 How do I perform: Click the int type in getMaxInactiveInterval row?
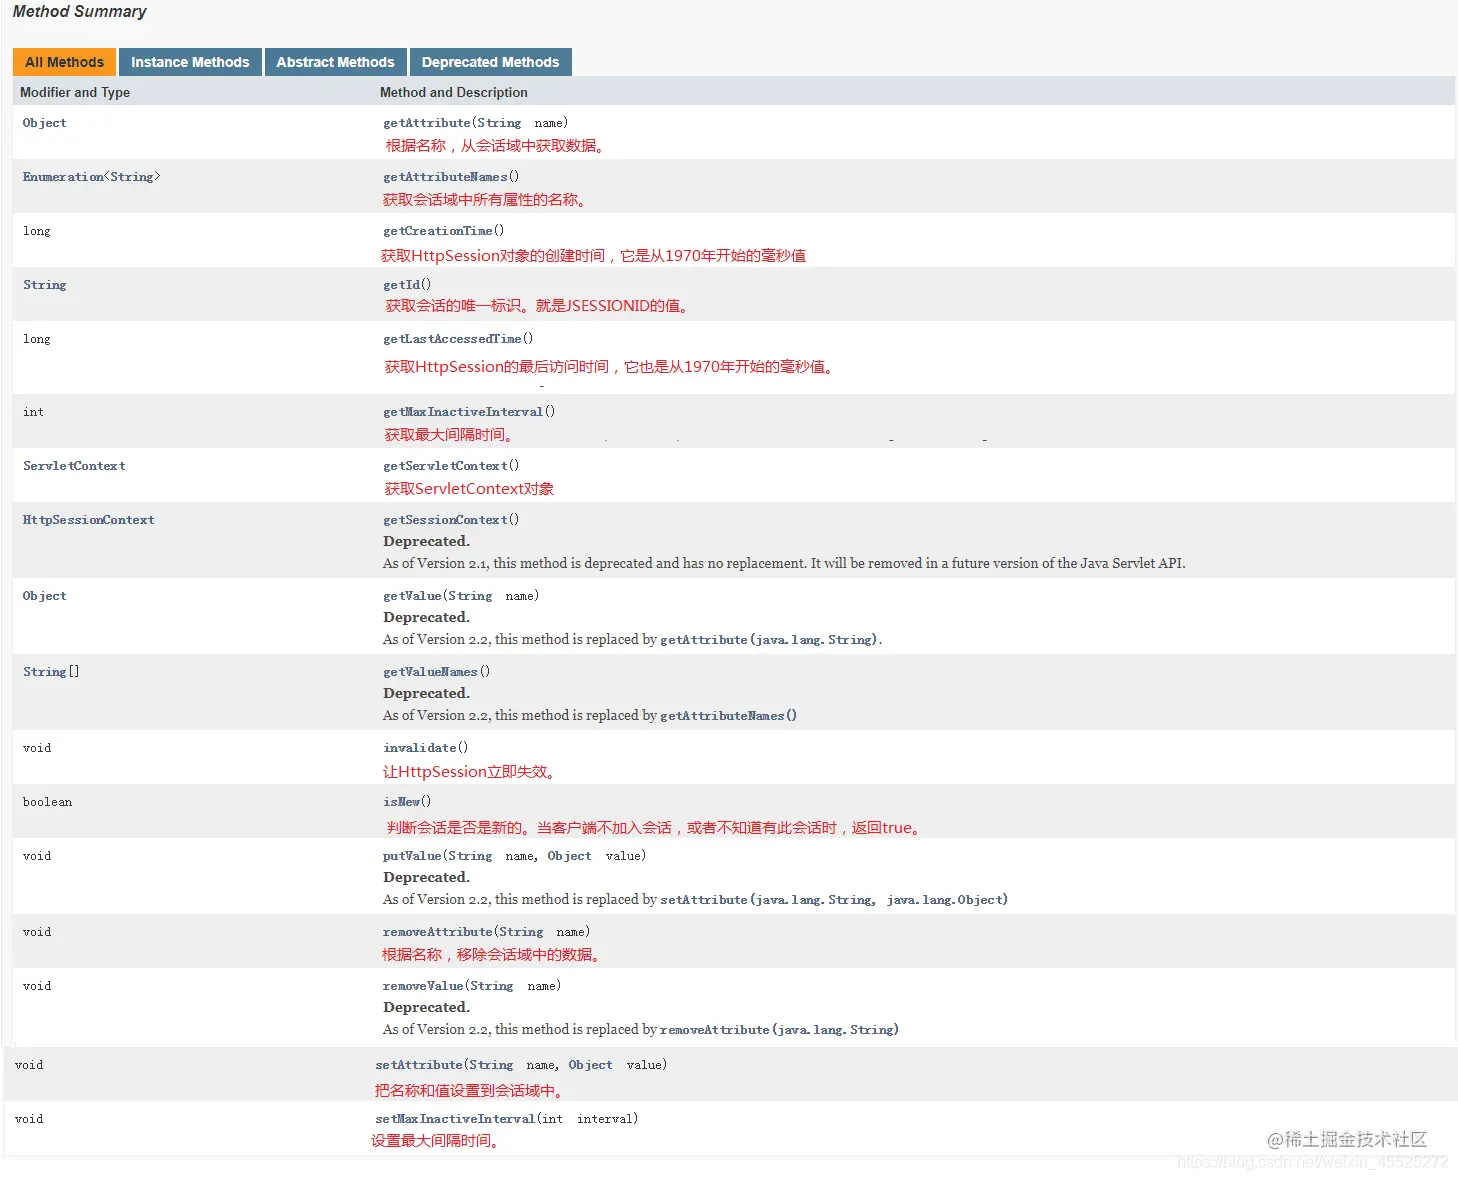(33, 412)
